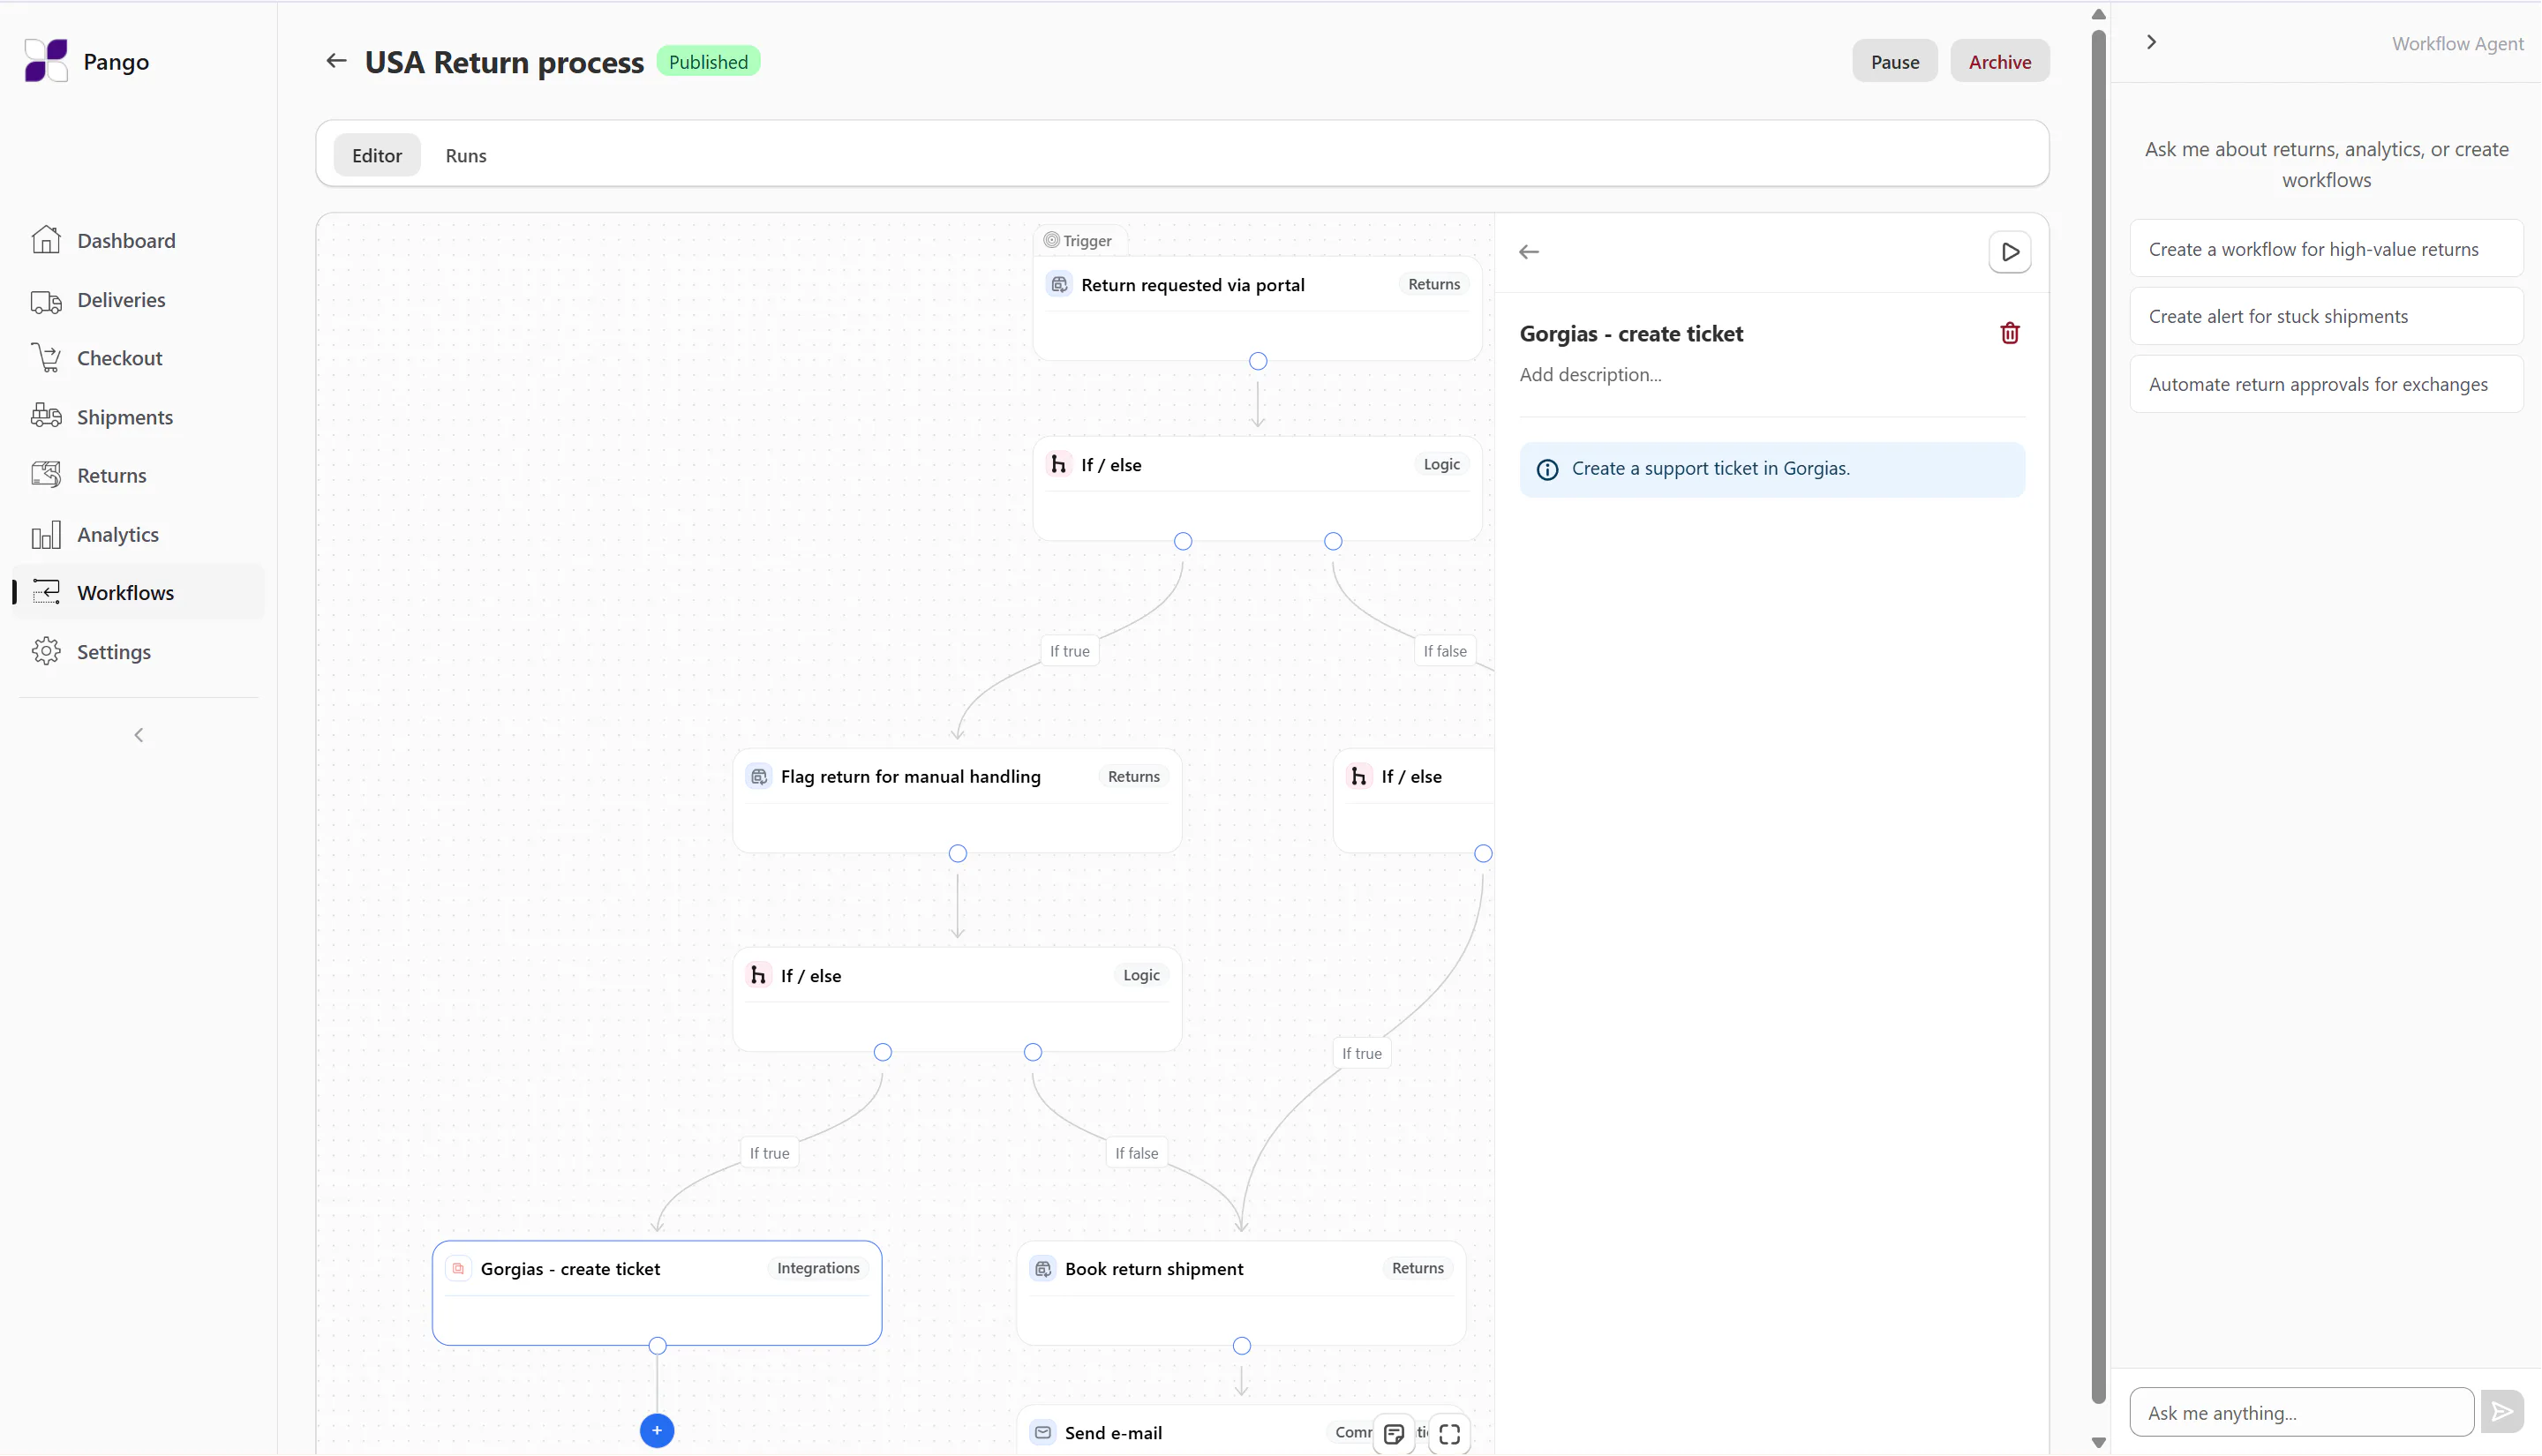This screenshot has width=2542, height=1456.
Task: Click the output connector under Gorgias node
Action: (657, 1346)
